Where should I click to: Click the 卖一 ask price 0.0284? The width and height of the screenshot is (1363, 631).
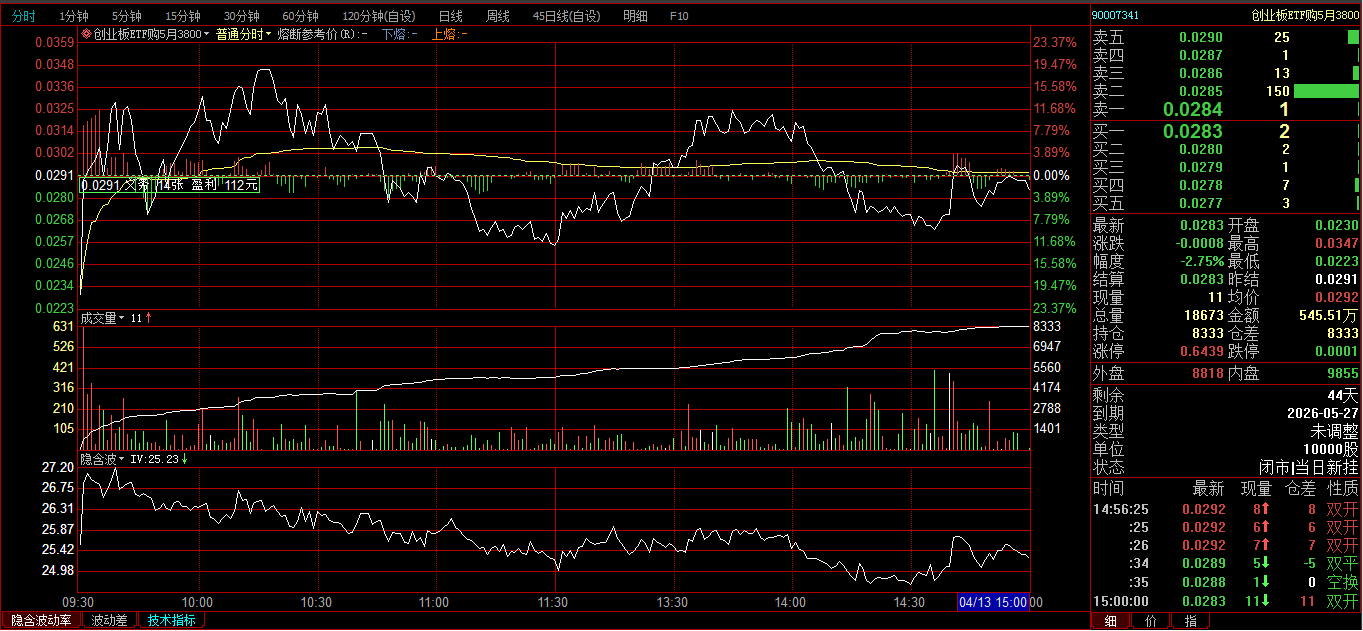(x=1192, y=109)
